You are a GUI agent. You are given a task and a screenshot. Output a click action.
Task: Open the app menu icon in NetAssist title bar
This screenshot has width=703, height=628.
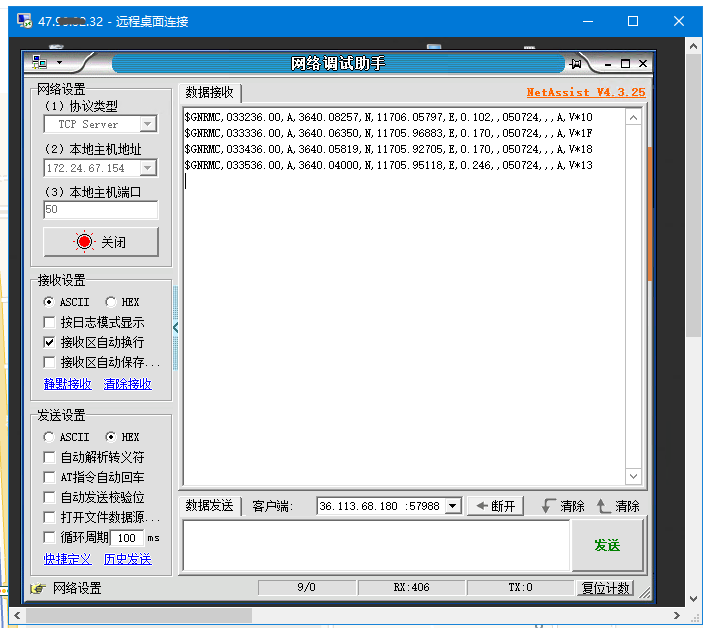pos(38,63)
